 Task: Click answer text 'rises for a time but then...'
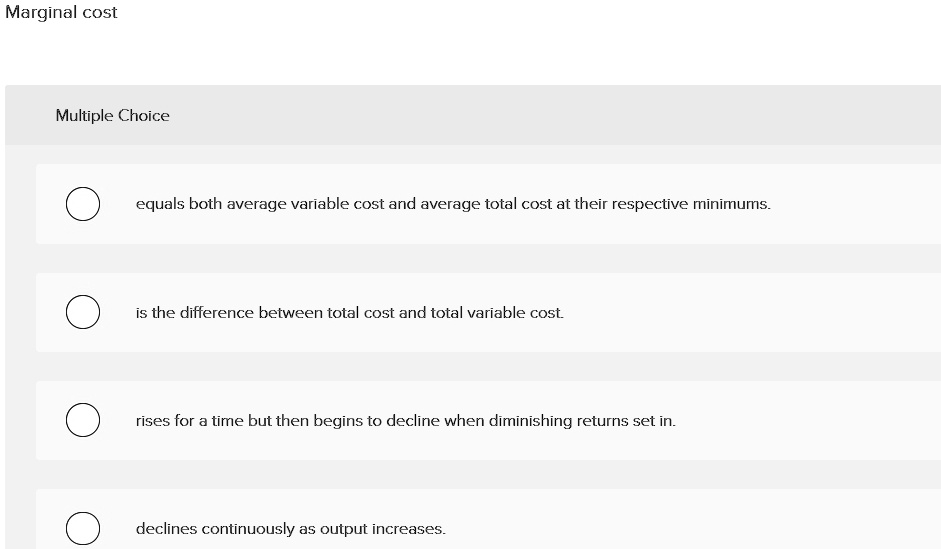click(x=406, y=421)
